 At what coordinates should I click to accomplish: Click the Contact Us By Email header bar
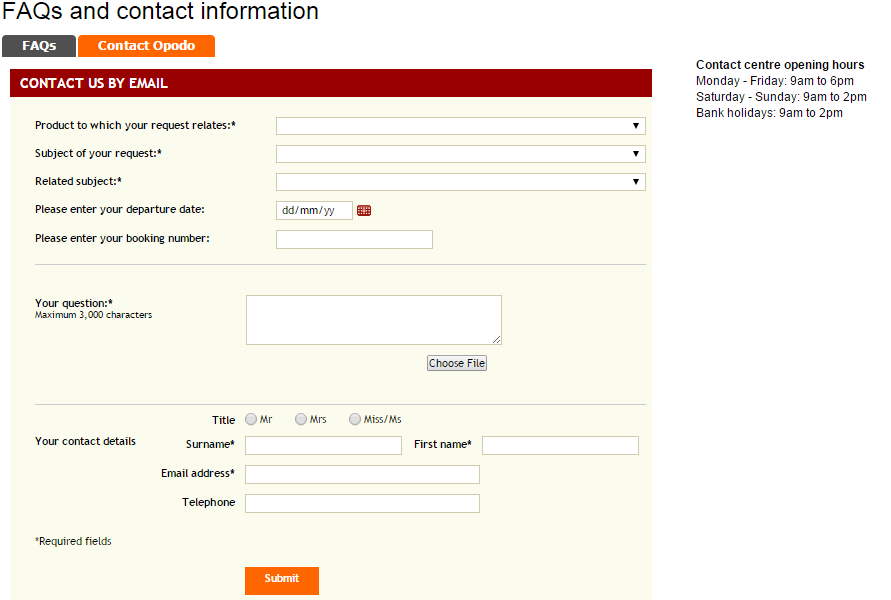click(x=330, y=83)
